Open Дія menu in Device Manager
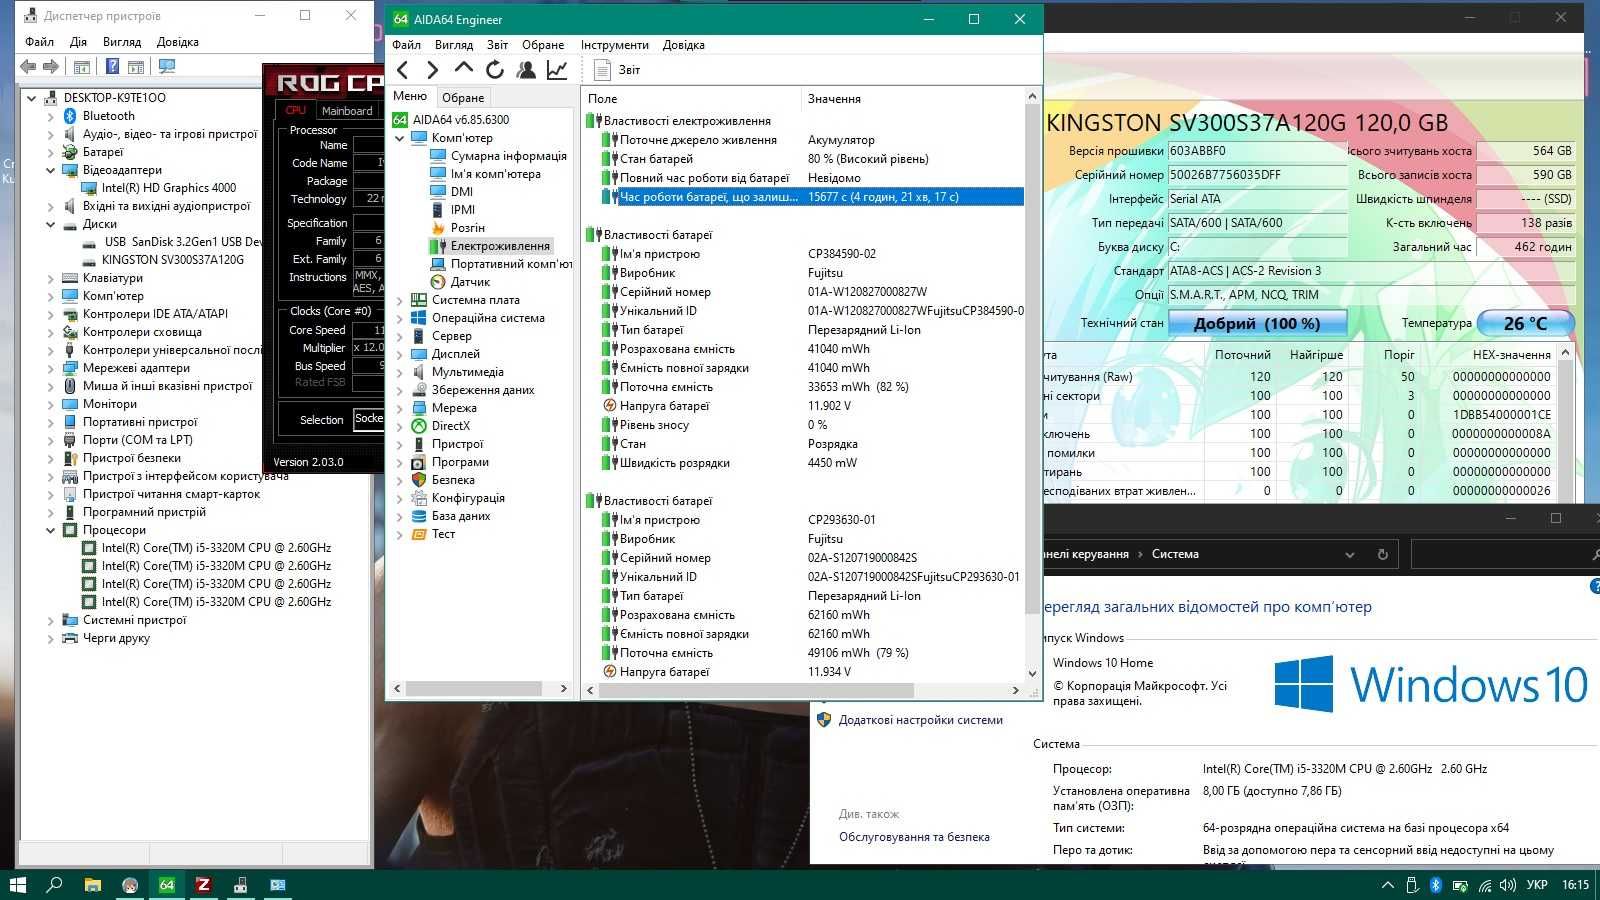 tap(78, 42)
